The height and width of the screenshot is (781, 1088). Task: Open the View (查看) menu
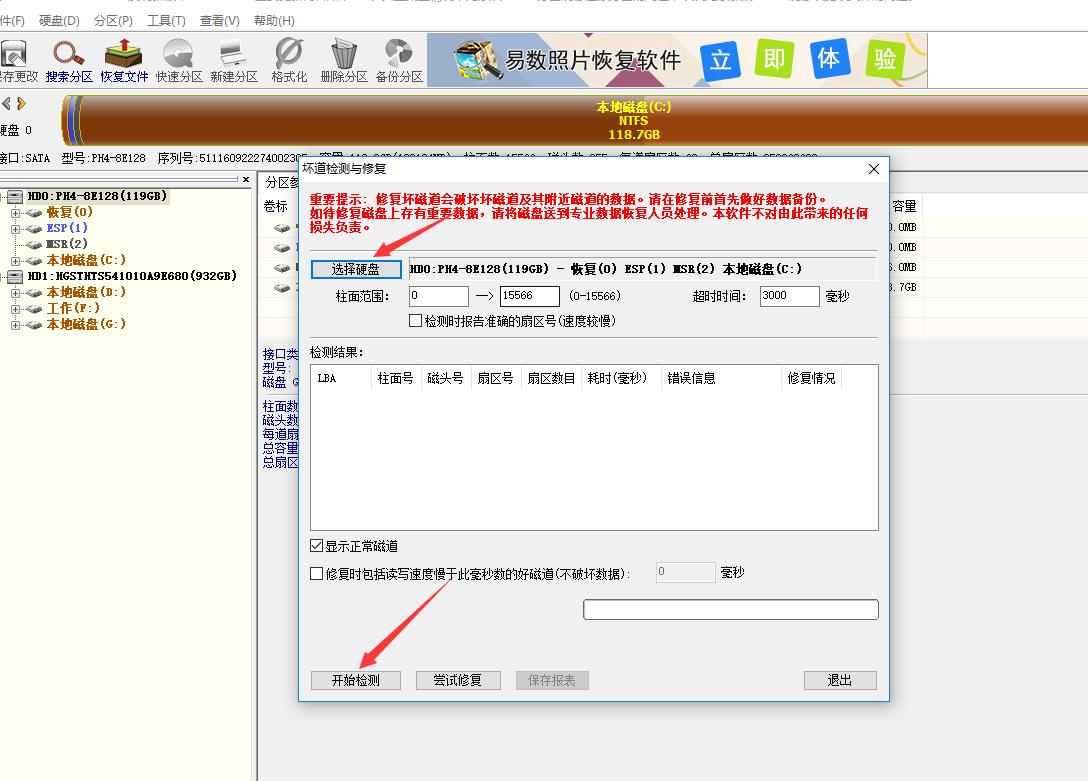[x=219, y=20]
